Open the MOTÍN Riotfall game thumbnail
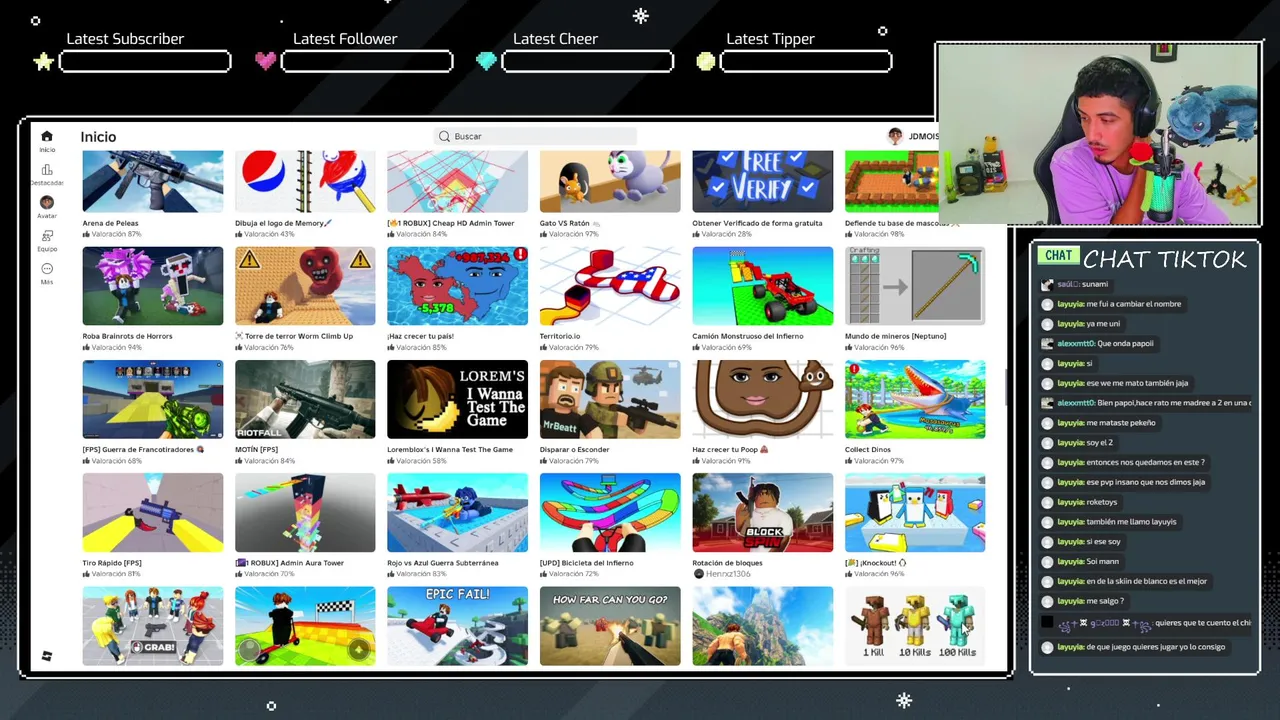The width and height of the screenshot is (1280, 720). click(305, 399)
